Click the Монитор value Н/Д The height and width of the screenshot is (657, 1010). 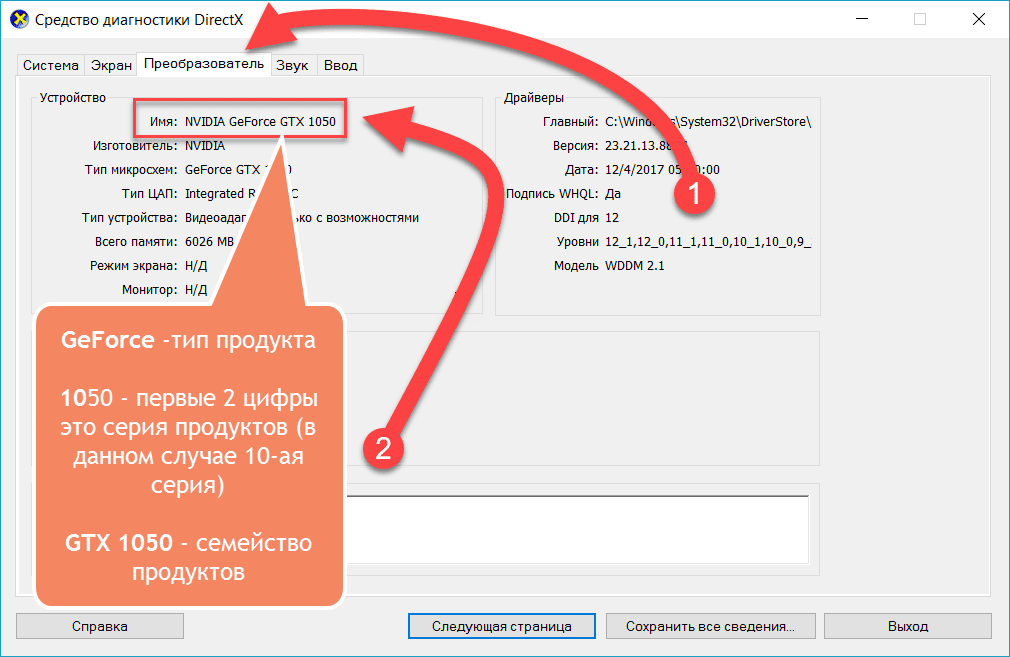point(196,290)
